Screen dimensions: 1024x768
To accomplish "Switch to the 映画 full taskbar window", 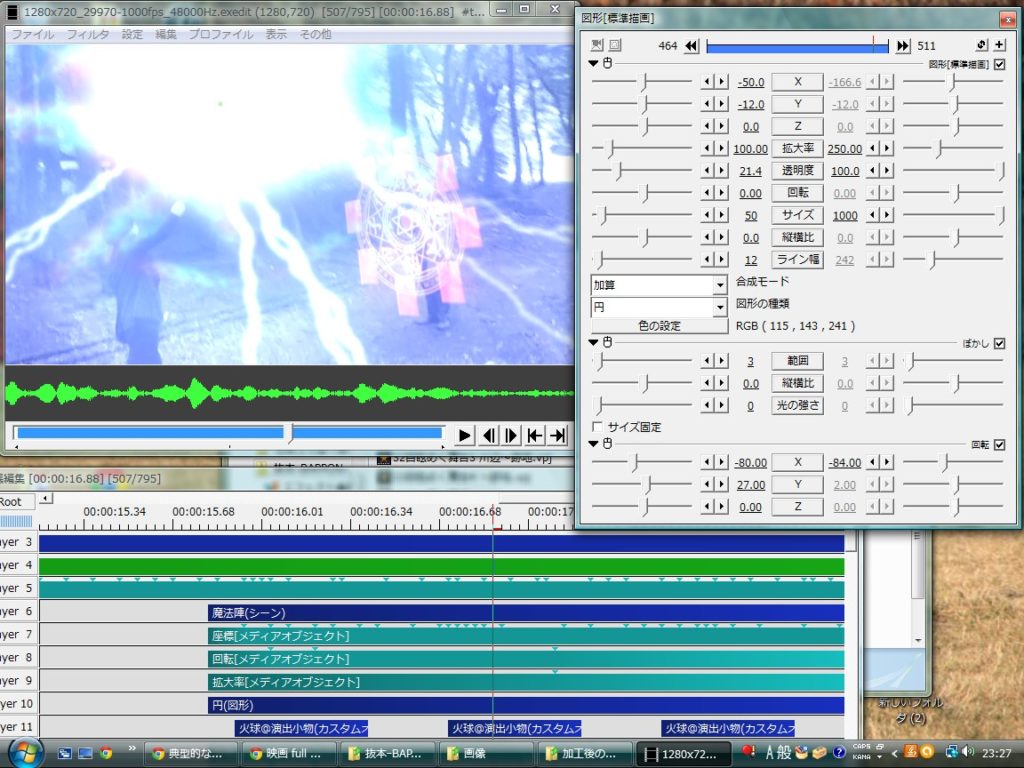I will 288,754.
